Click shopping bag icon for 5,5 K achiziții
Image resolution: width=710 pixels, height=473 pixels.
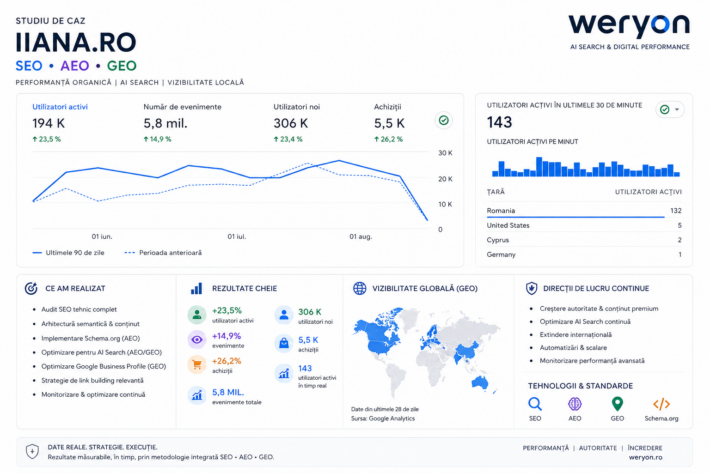pos(284,344)
